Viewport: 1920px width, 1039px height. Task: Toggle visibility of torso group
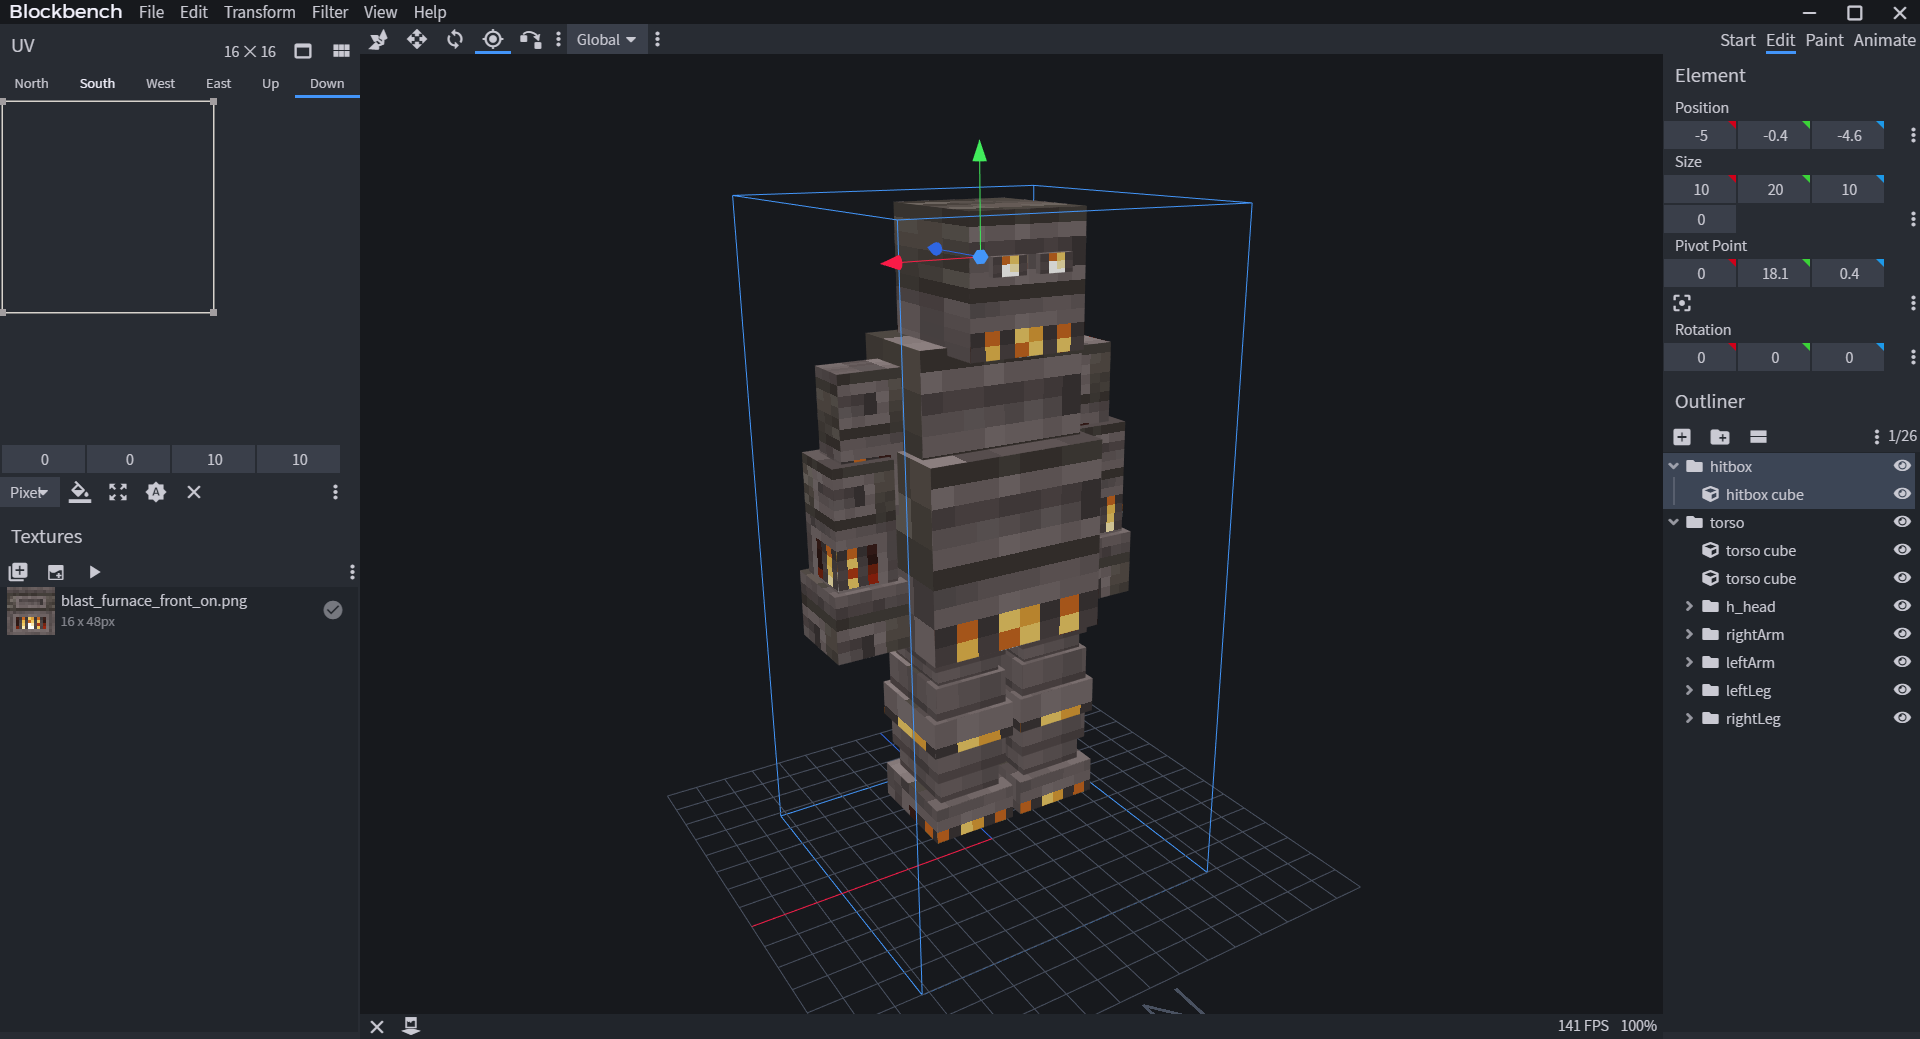click(x=1902, y=522)
